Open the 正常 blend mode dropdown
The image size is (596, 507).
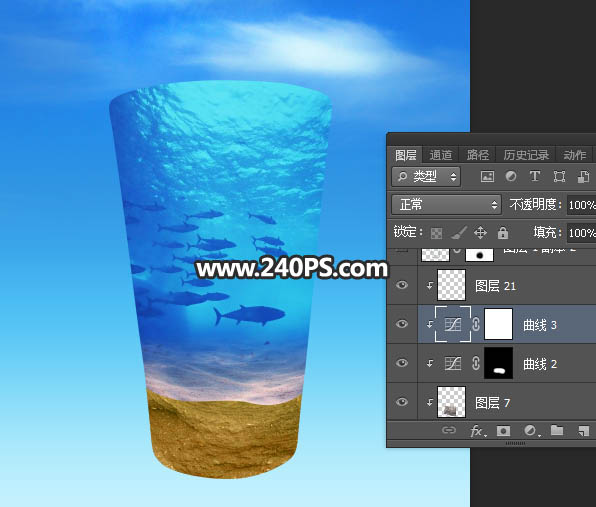coord(446,205)
